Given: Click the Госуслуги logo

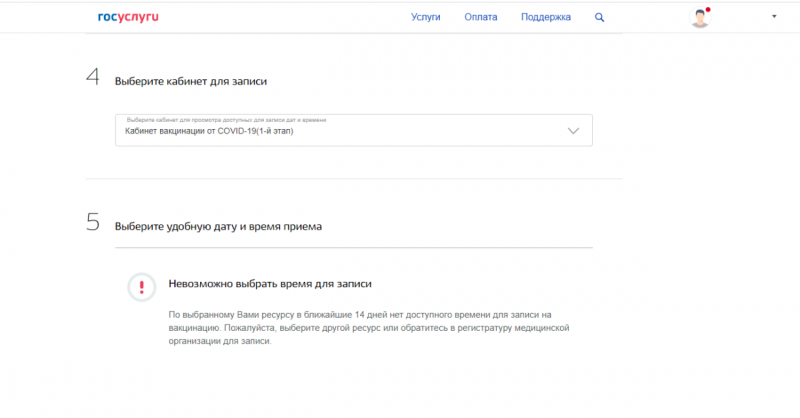Looking at the screenshot, I should pos(128,17).
